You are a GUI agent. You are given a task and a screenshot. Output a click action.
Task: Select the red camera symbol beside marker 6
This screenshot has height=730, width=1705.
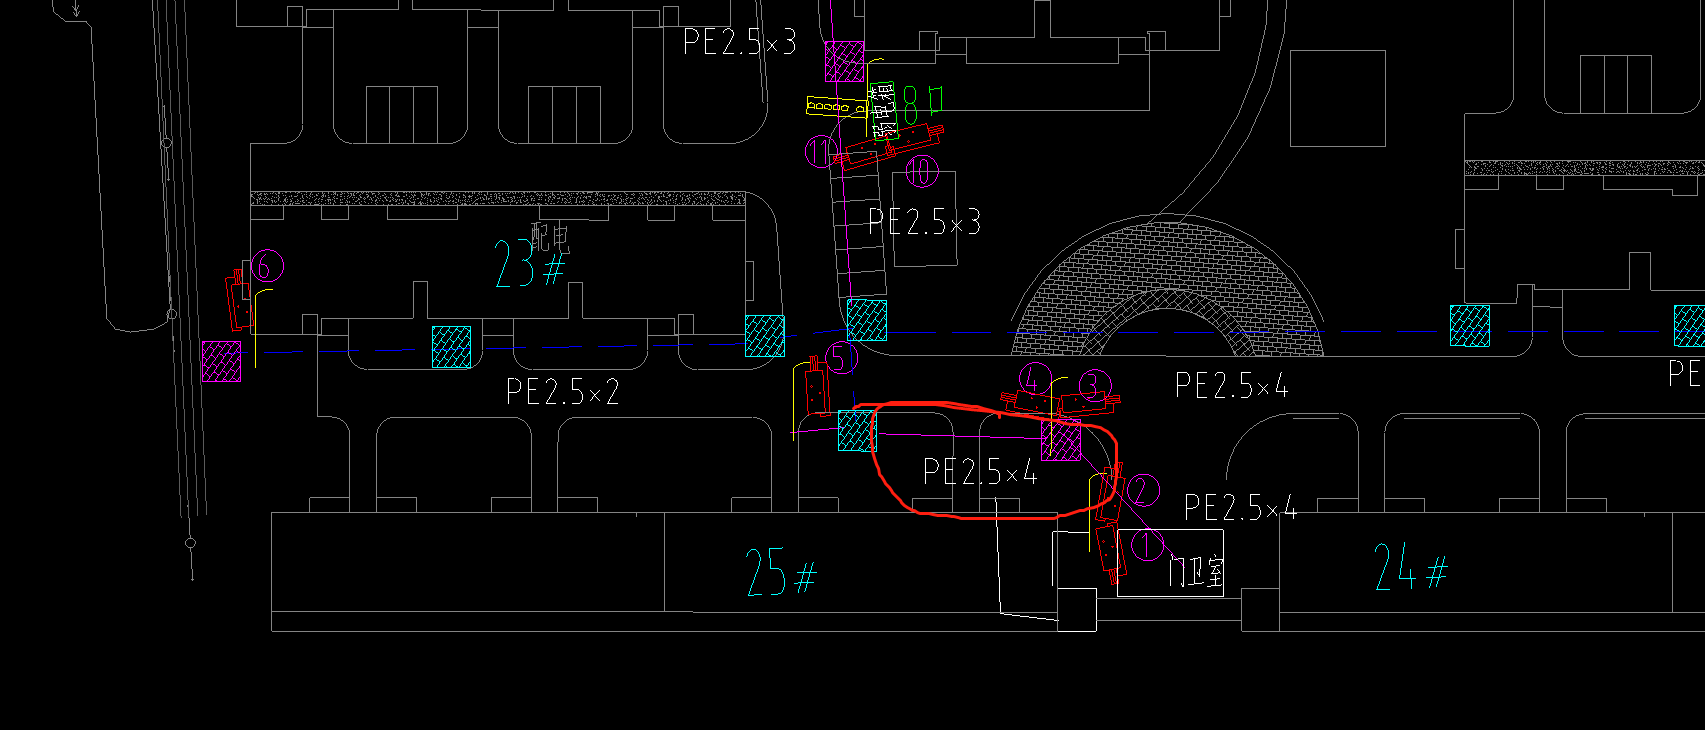coord(239,301)
